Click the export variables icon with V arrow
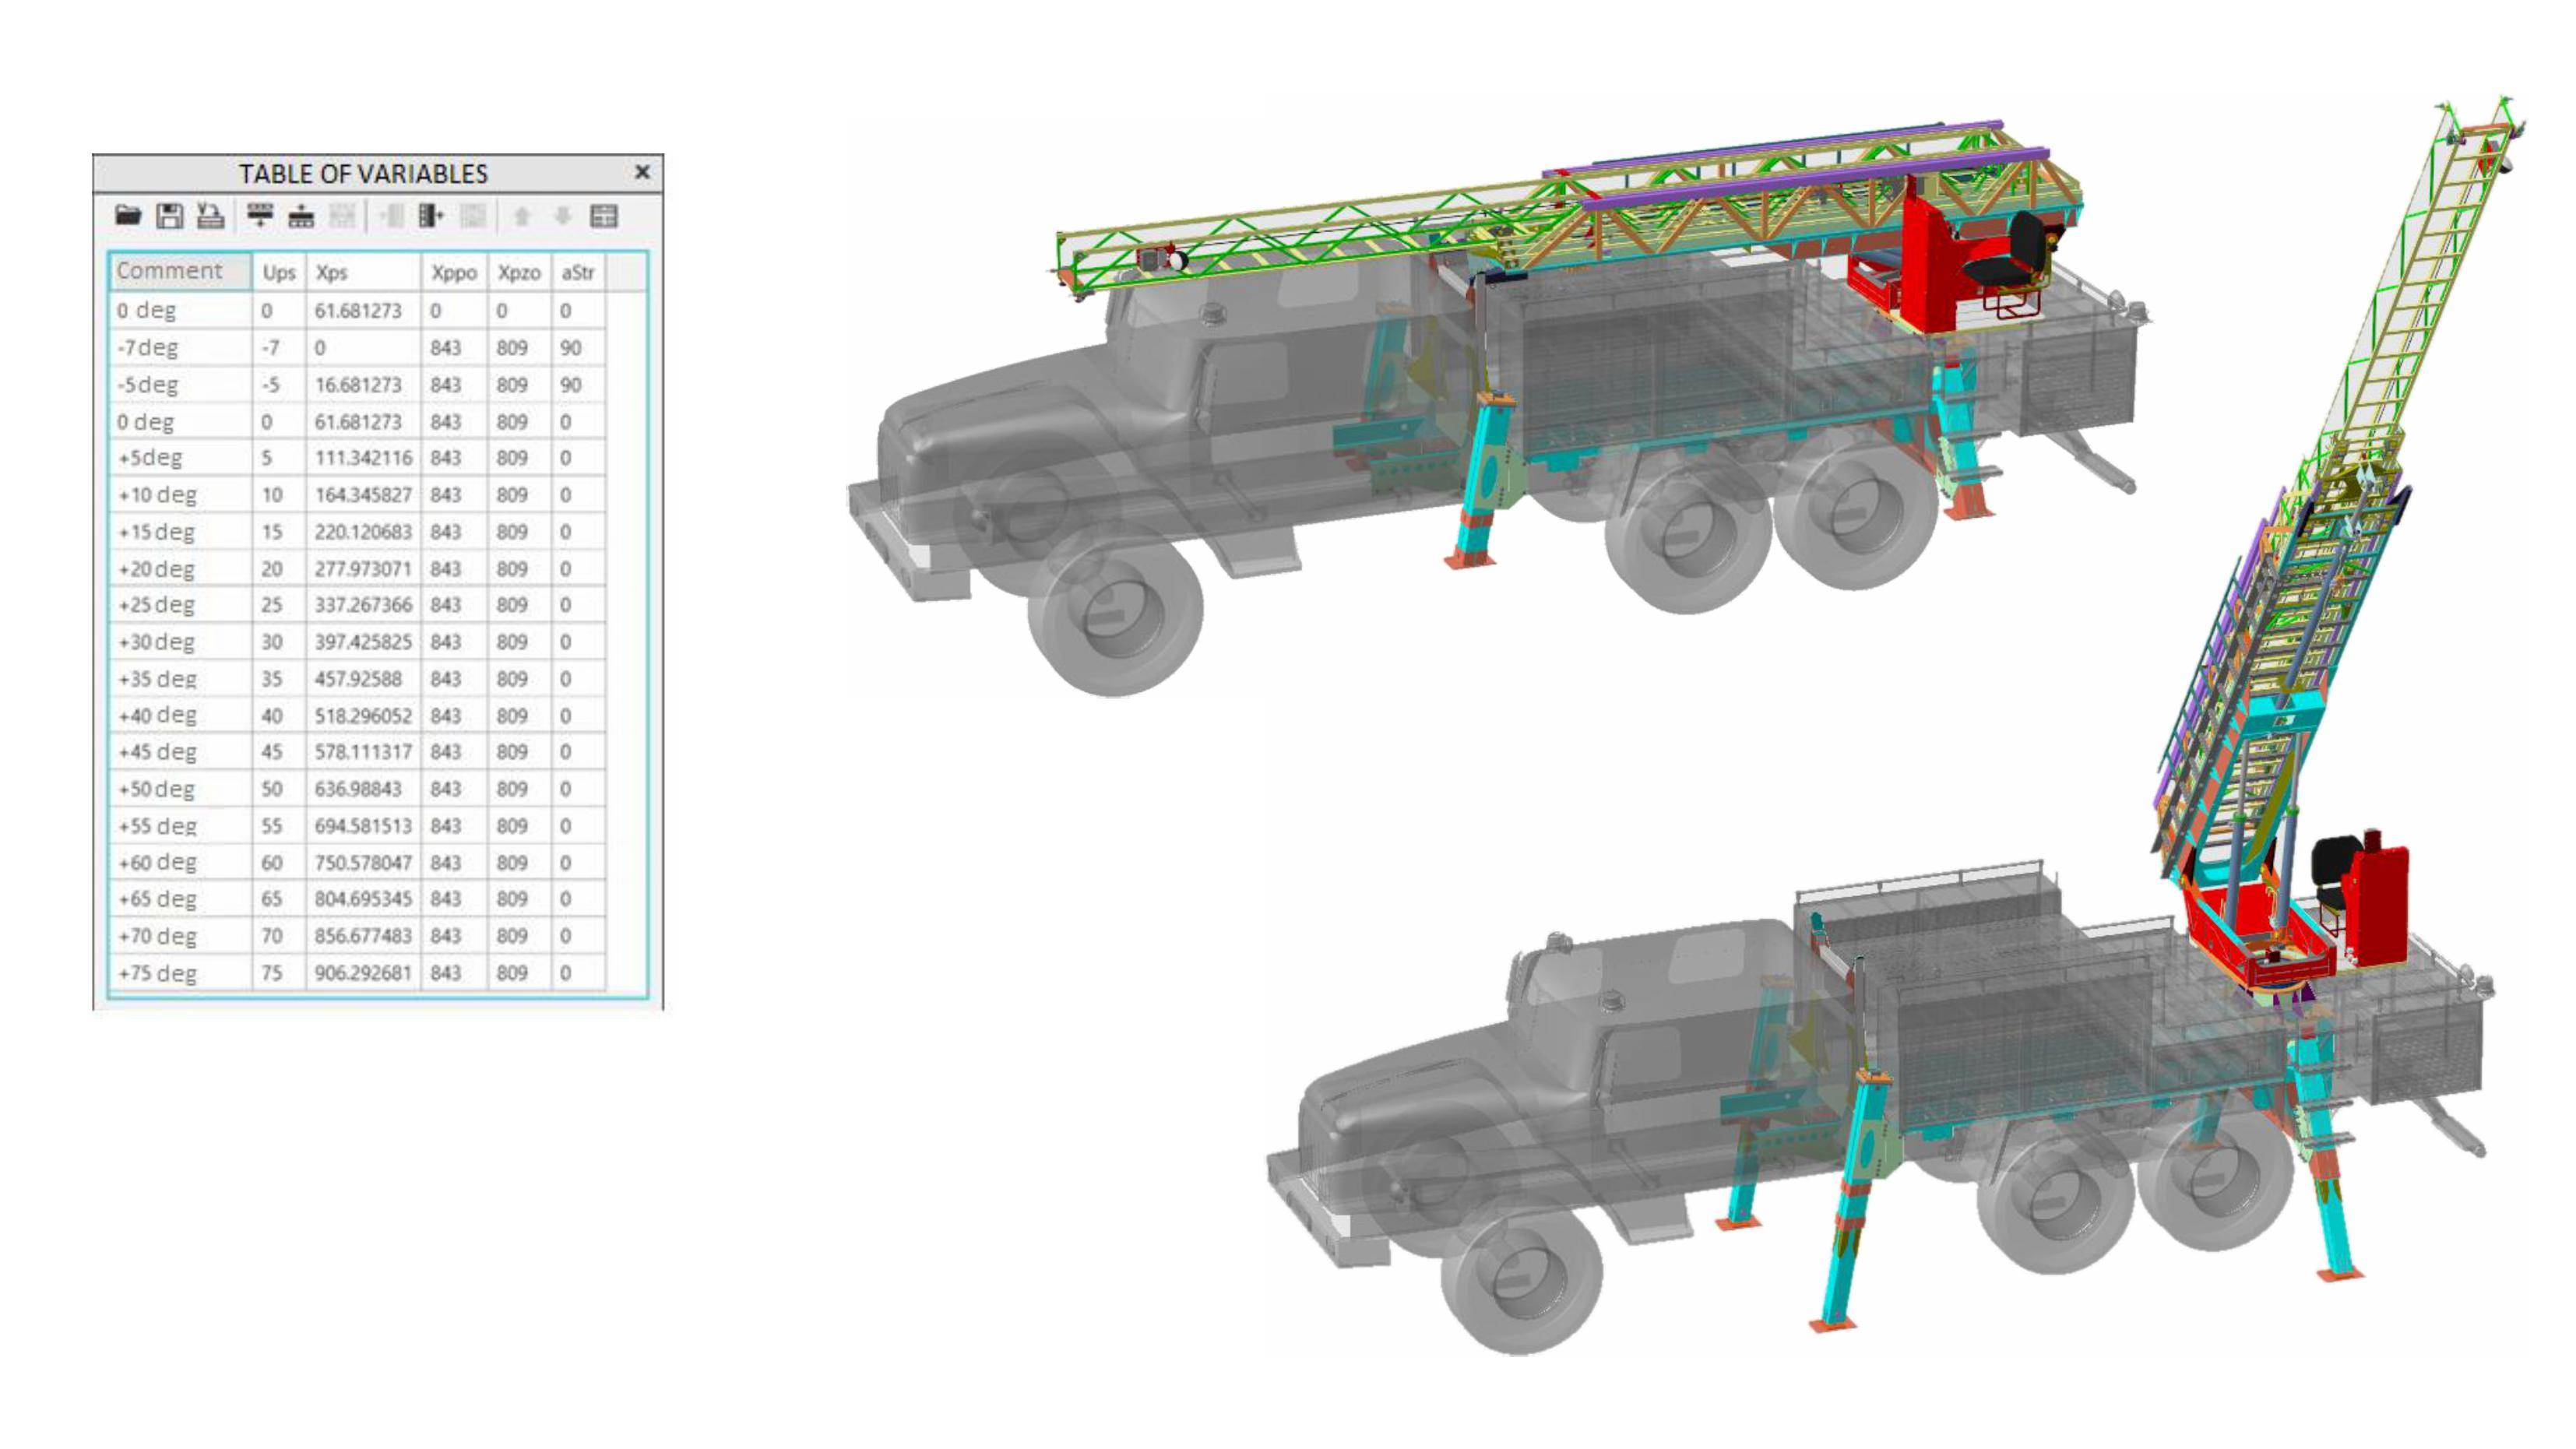 click(210, 215)
